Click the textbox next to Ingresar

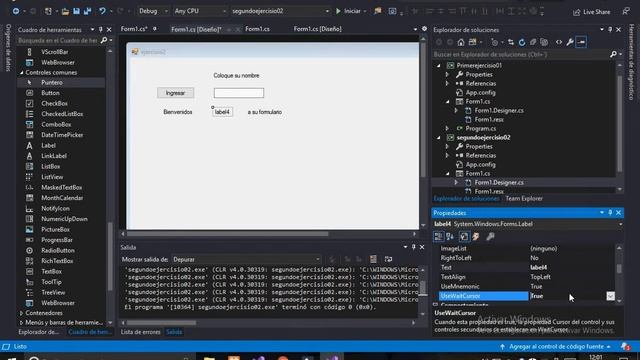(x=239, y=93)
